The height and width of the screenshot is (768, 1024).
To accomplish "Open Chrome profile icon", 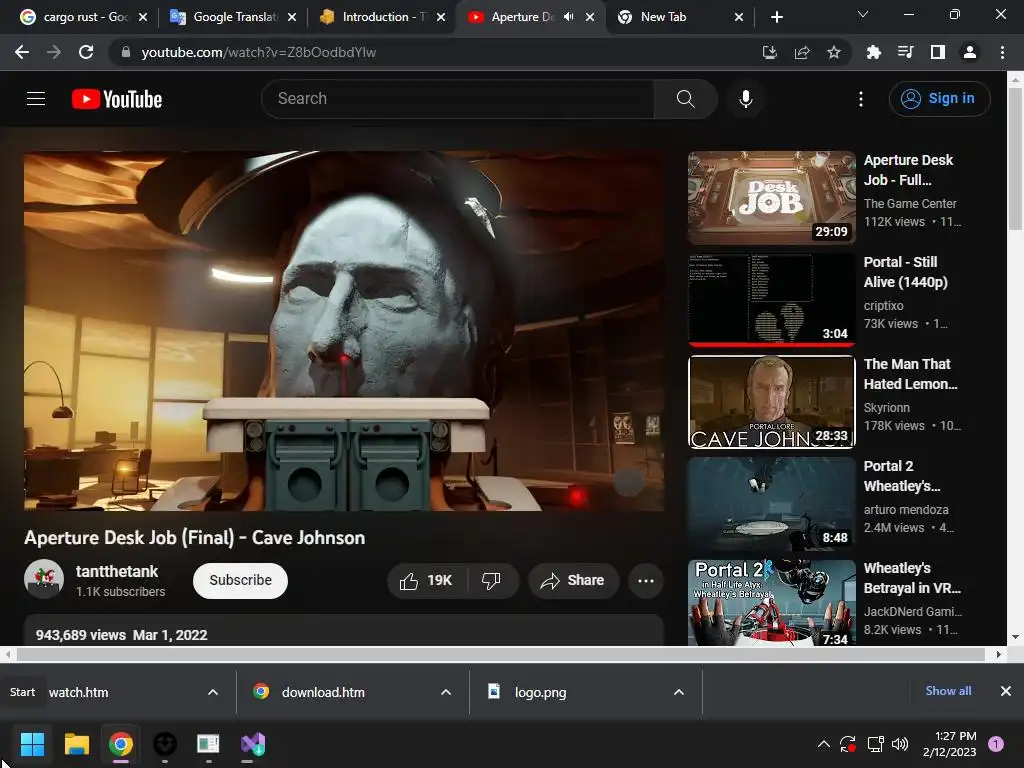I will point(970,52).
